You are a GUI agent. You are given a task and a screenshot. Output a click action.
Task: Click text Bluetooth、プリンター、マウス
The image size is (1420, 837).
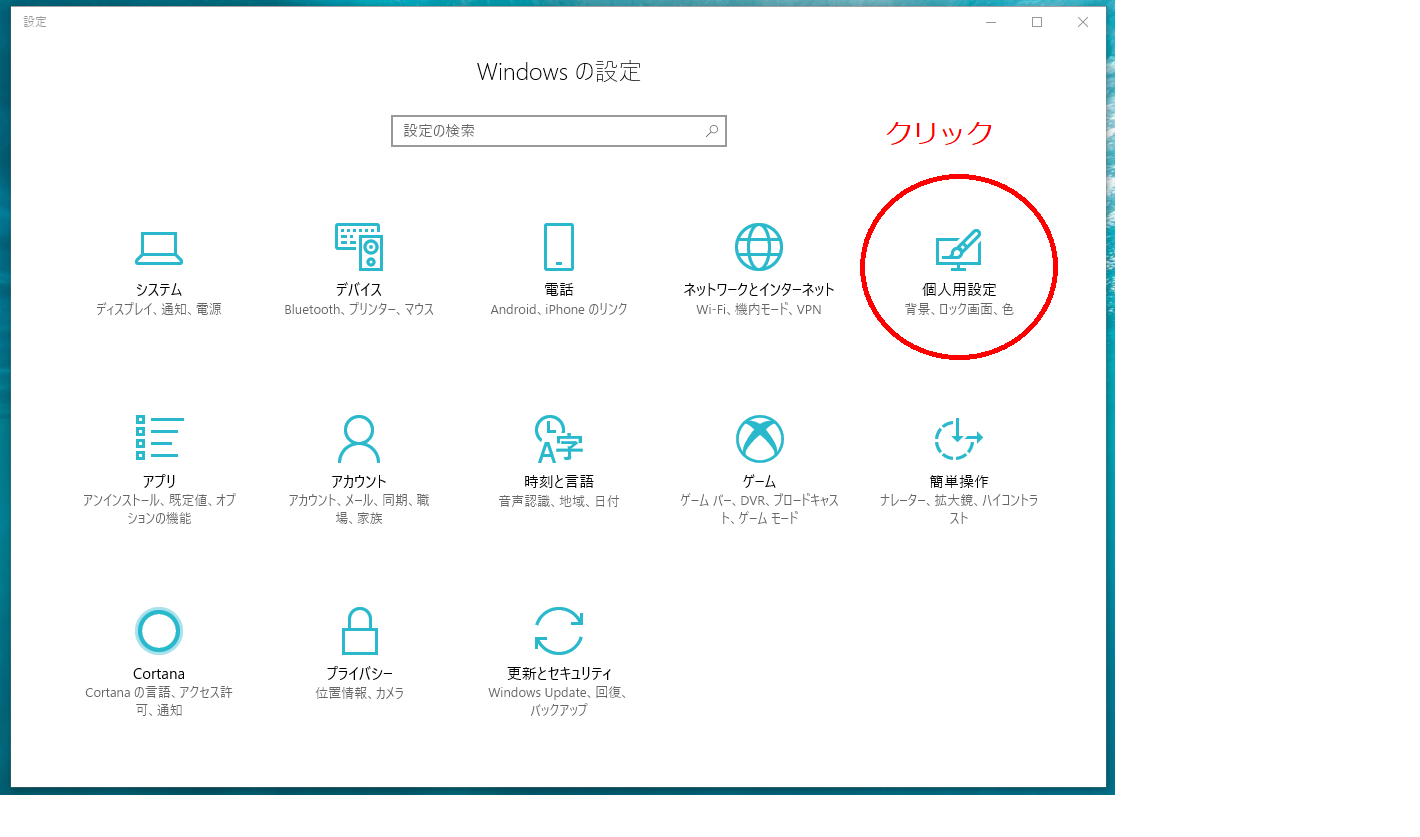point(359,310)
